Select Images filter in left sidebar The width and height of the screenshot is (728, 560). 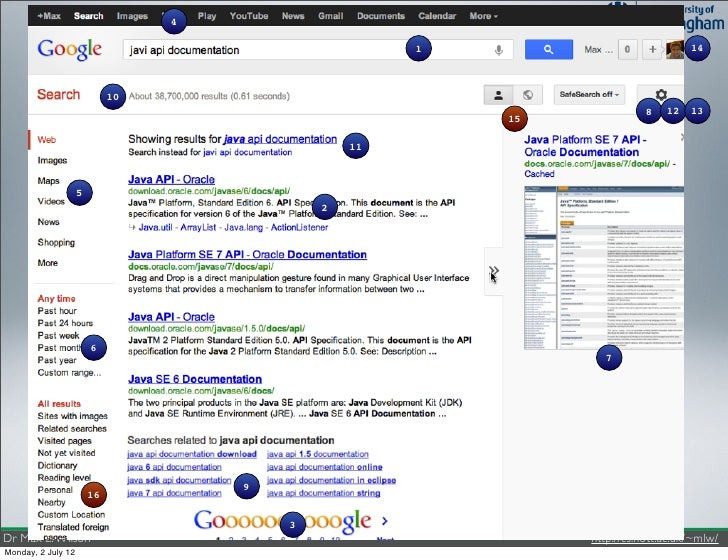pyautogui.click(x=52, y=160)
